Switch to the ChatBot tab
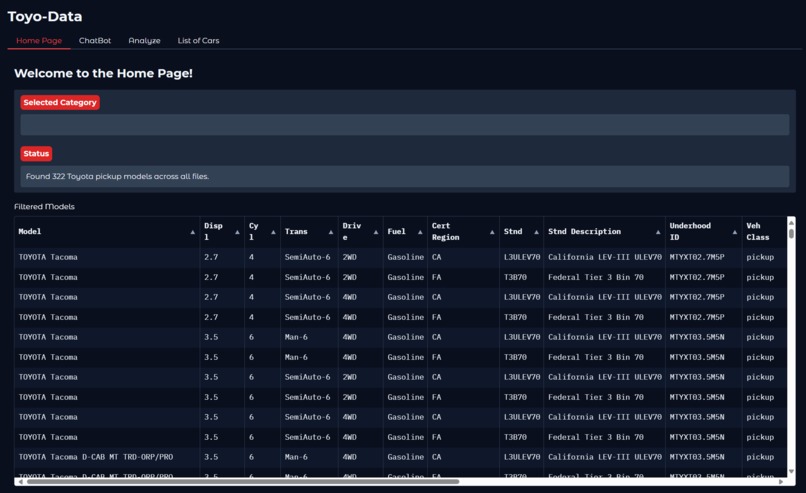Image resolution: width=806 pixels, height=493 pixels. coord(95,41)
